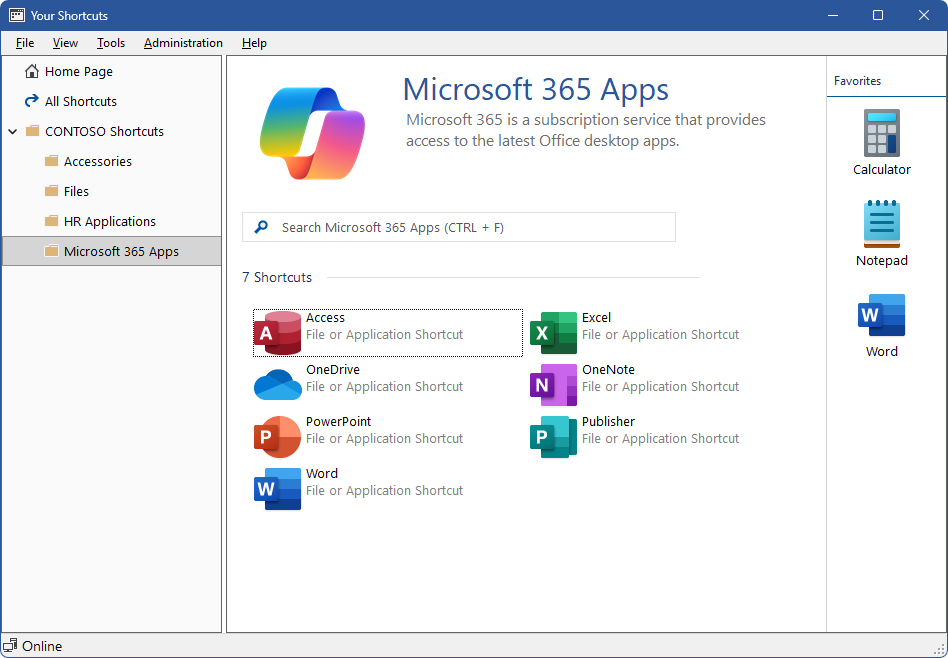Launch PowerPoint shortcut icon

[278, 437]
